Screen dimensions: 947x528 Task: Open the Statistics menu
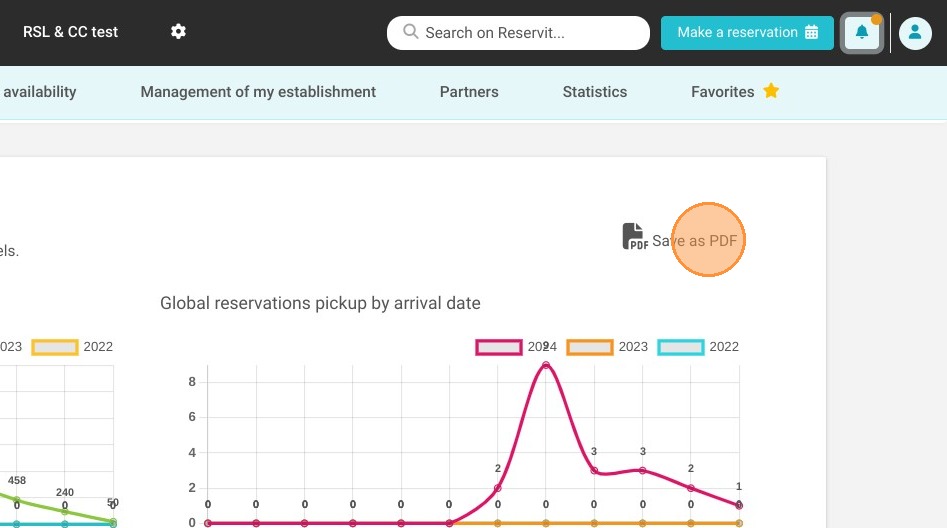tap(595, 92)
